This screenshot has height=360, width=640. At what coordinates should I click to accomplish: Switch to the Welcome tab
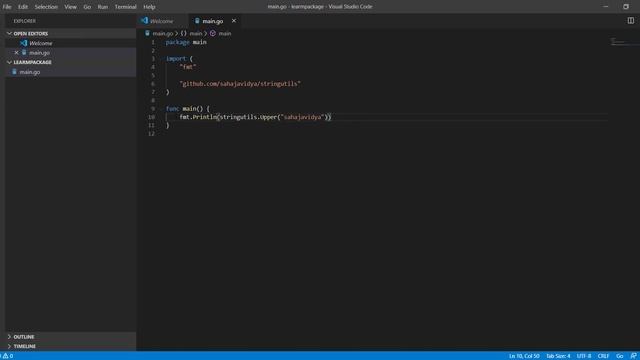(x=162, y=21)
